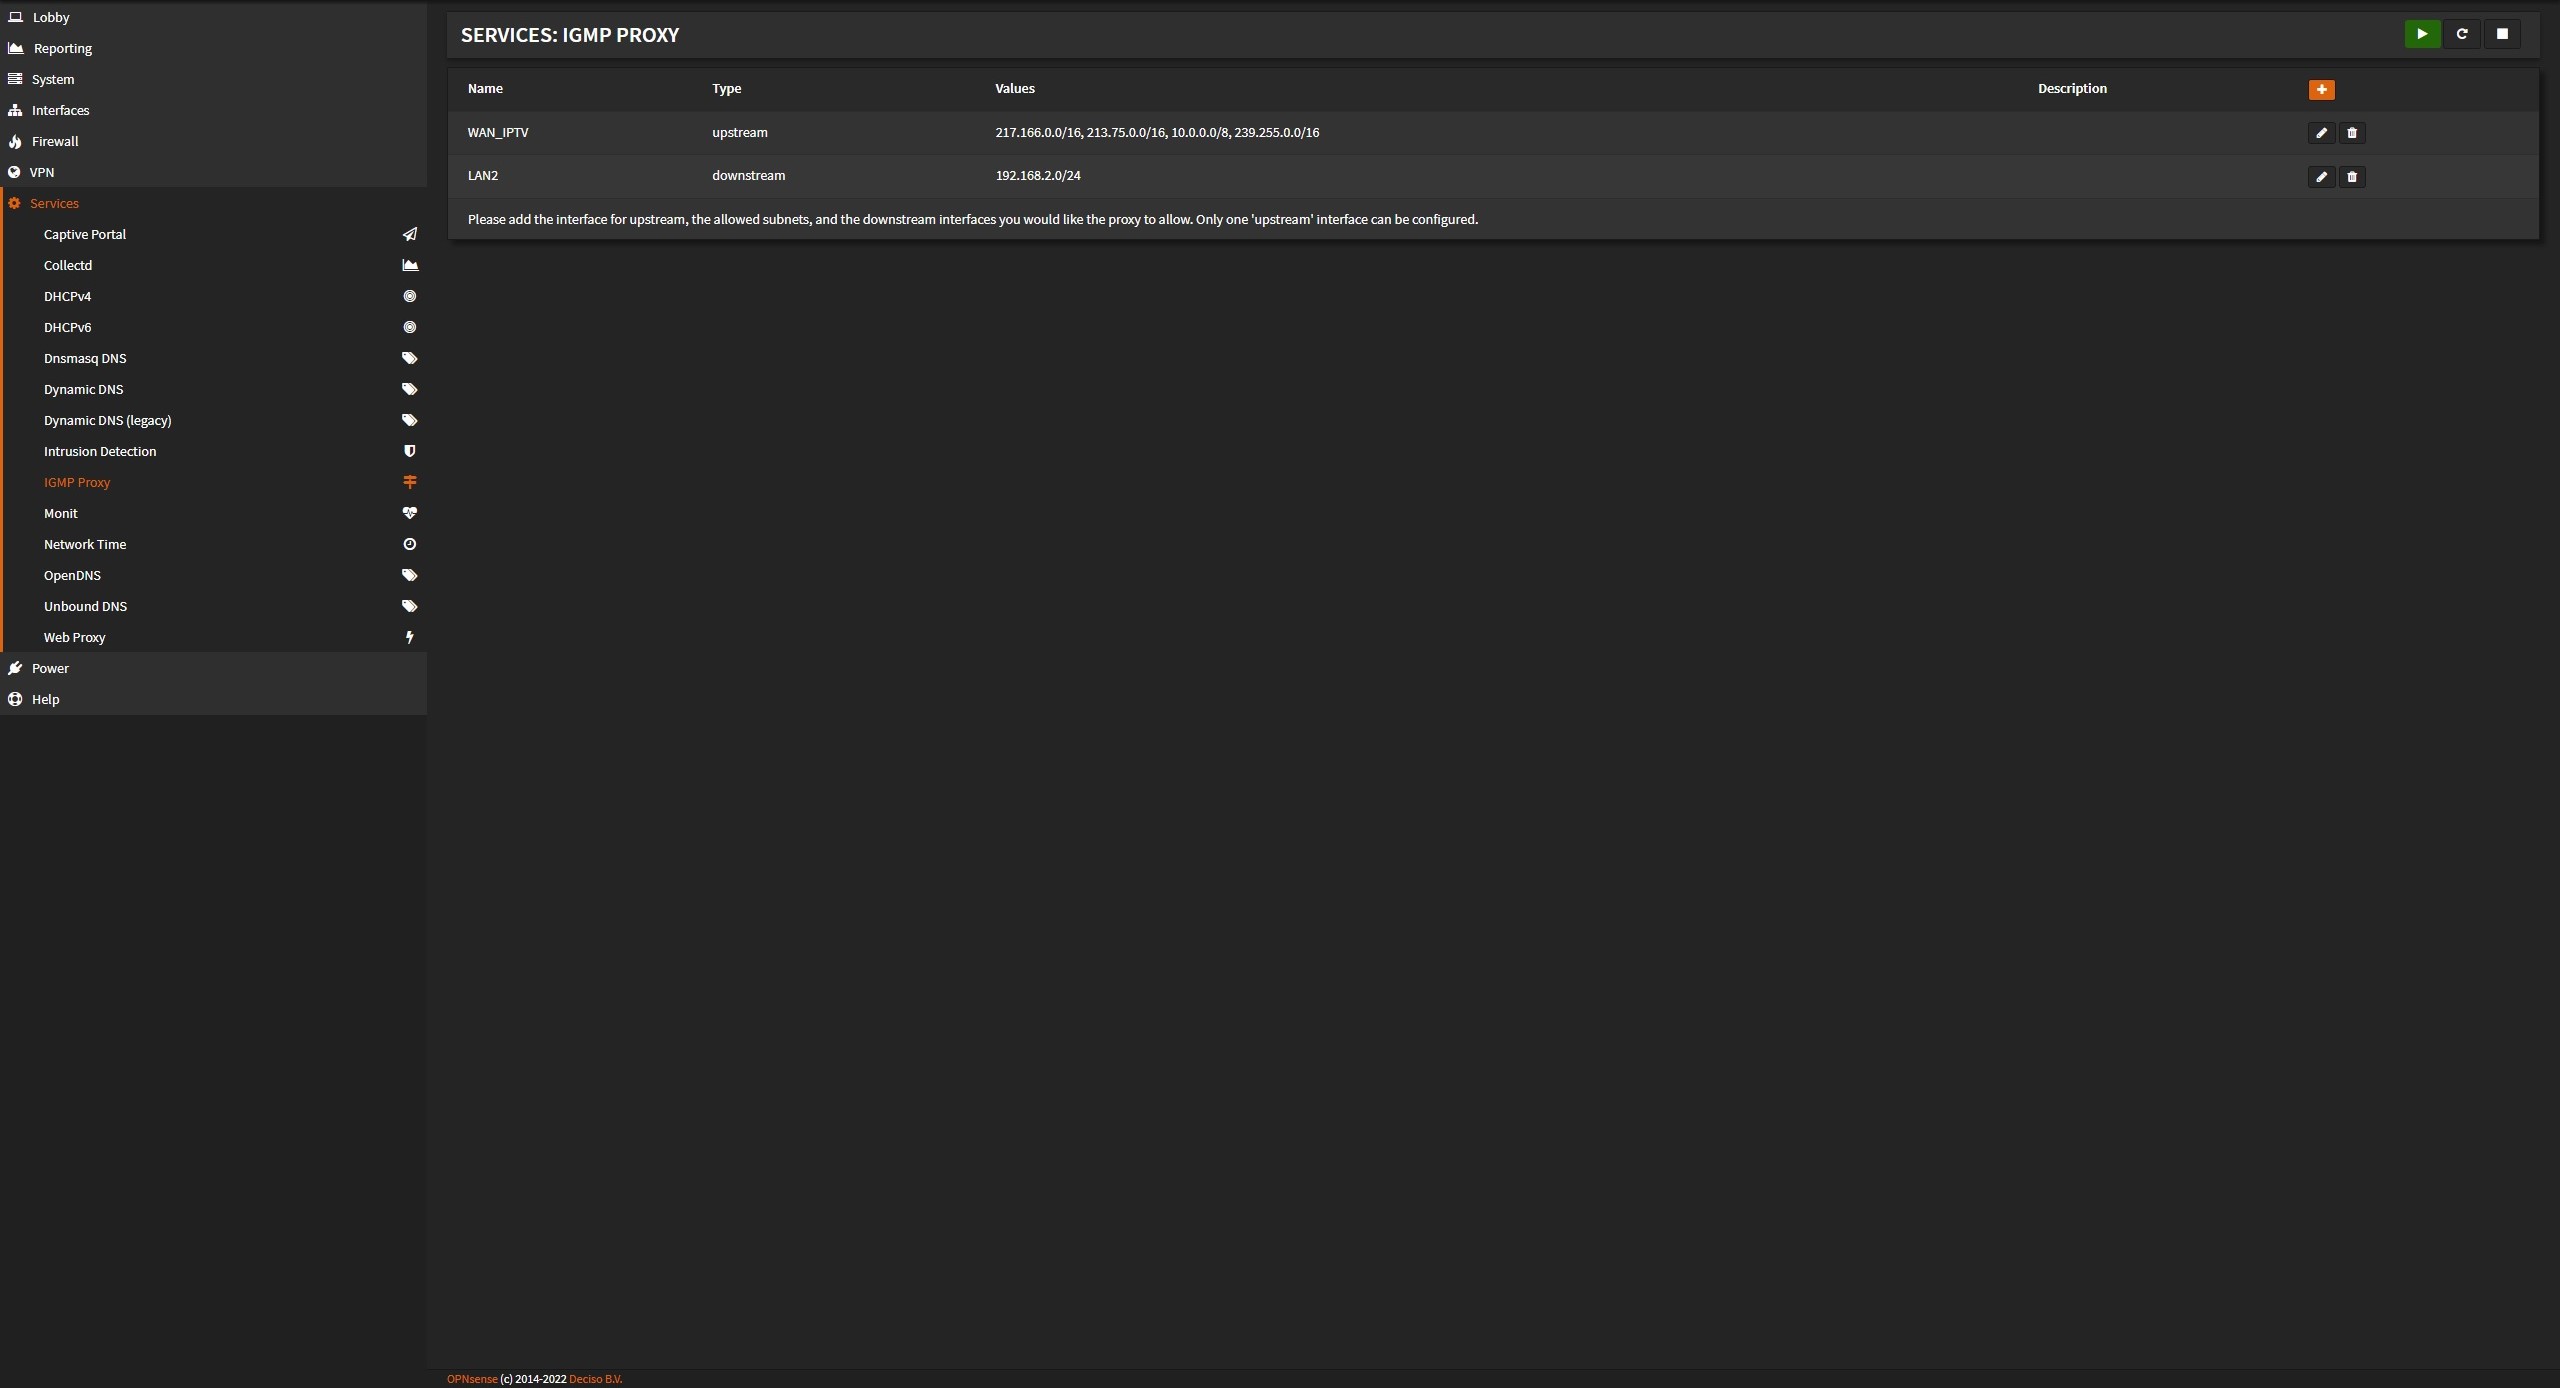Open the Deciso B.V. footer link
This screenshot has height=1388, width=2560.
pos(595,1379)
